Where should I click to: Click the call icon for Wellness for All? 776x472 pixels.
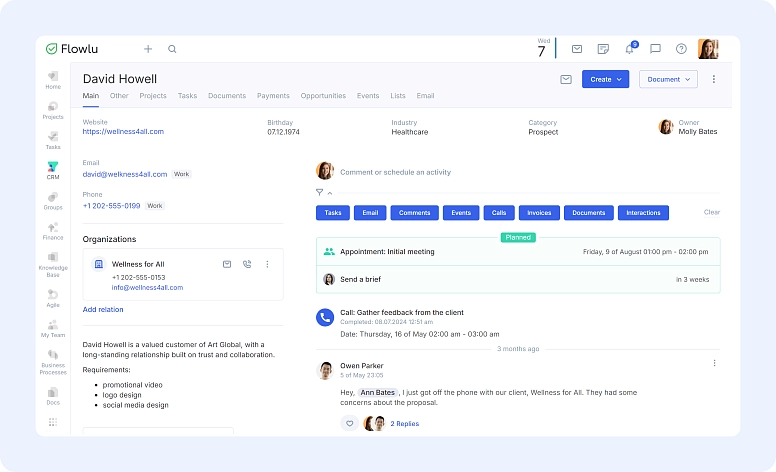(247, 264)
